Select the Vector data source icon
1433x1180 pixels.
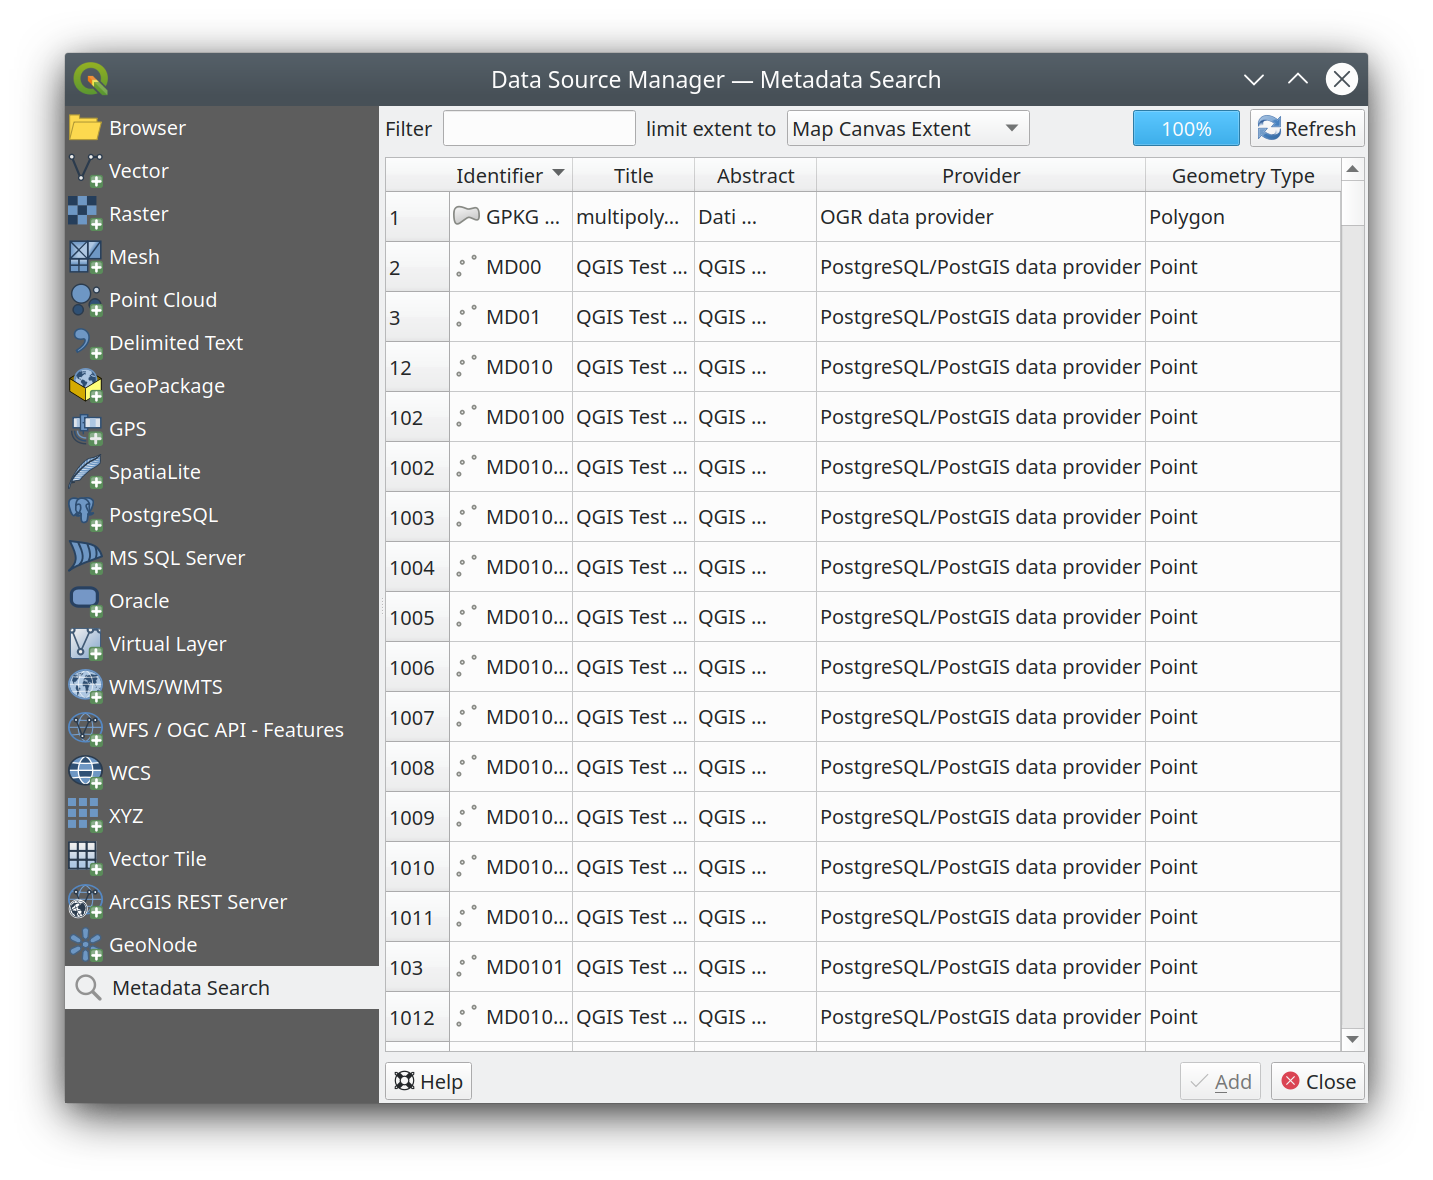[x=86, y=170]
